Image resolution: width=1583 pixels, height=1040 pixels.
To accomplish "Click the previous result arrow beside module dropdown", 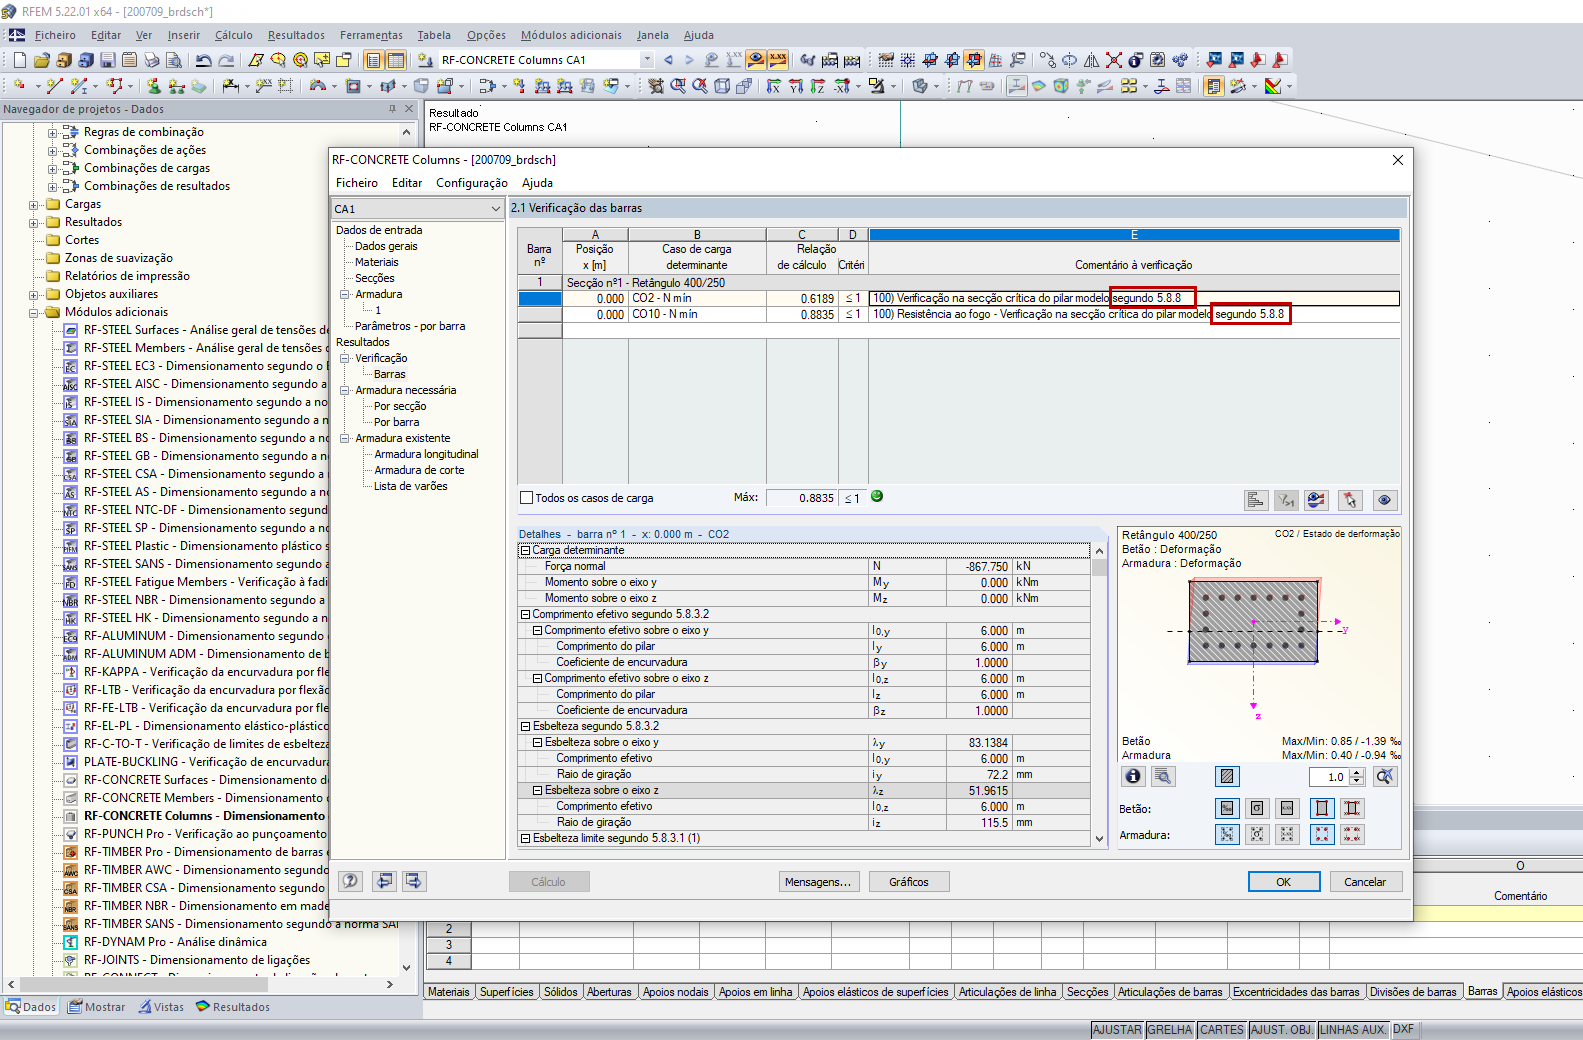I will (x=668, y=60).
